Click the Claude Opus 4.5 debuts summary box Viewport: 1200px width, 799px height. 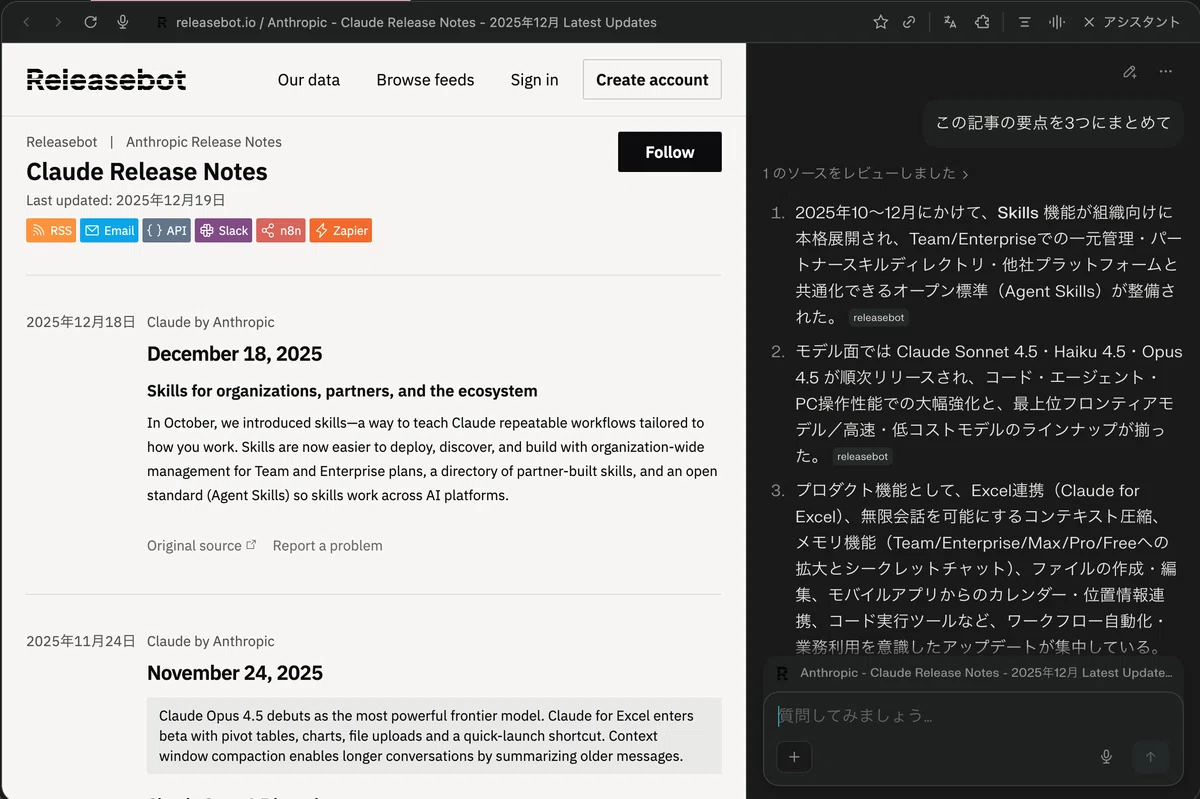click(434, 736)
